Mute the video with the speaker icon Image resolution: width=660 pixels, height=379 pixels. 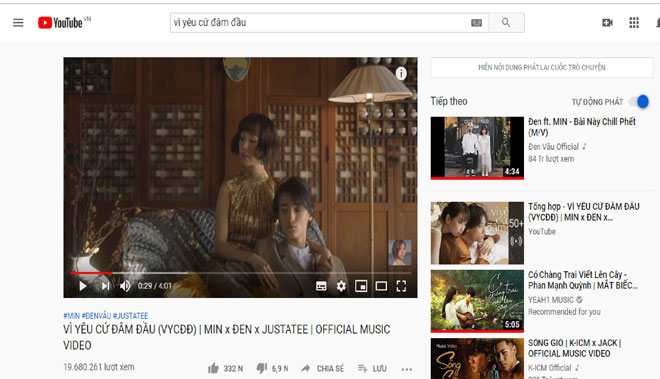coord(125,286)
